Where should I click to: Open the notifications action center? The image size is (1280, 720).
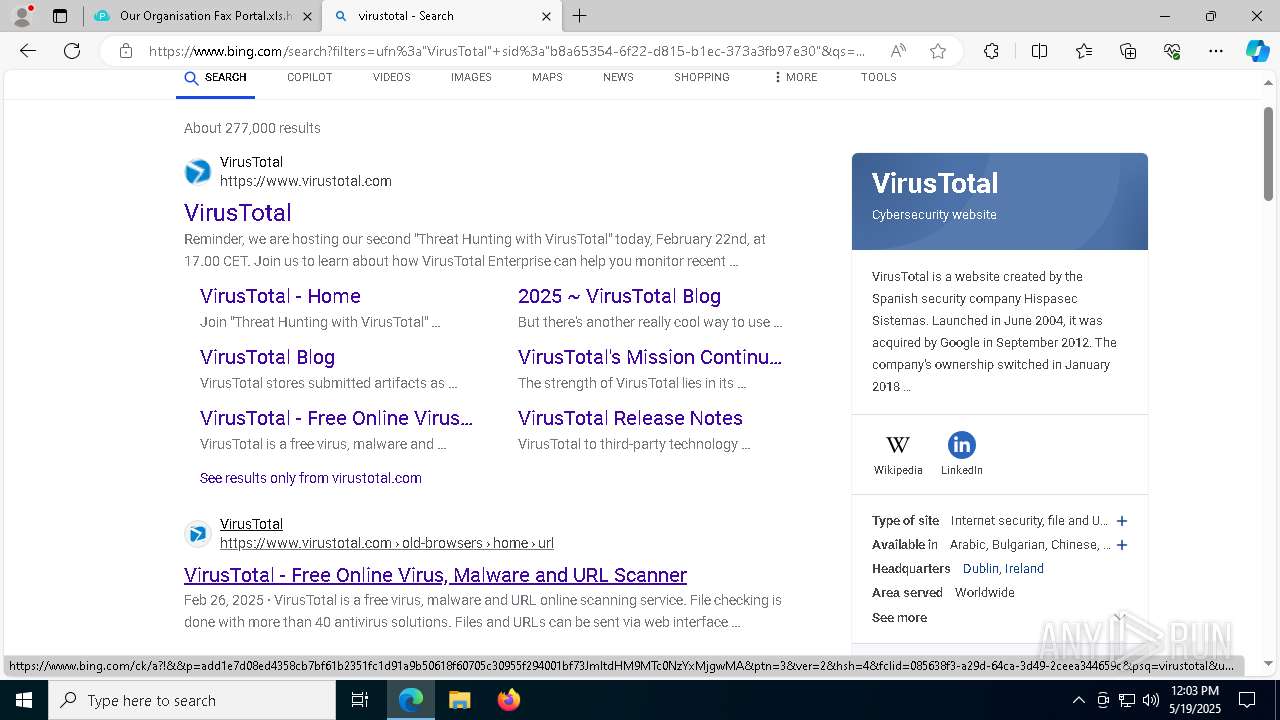coord(1247,700)
